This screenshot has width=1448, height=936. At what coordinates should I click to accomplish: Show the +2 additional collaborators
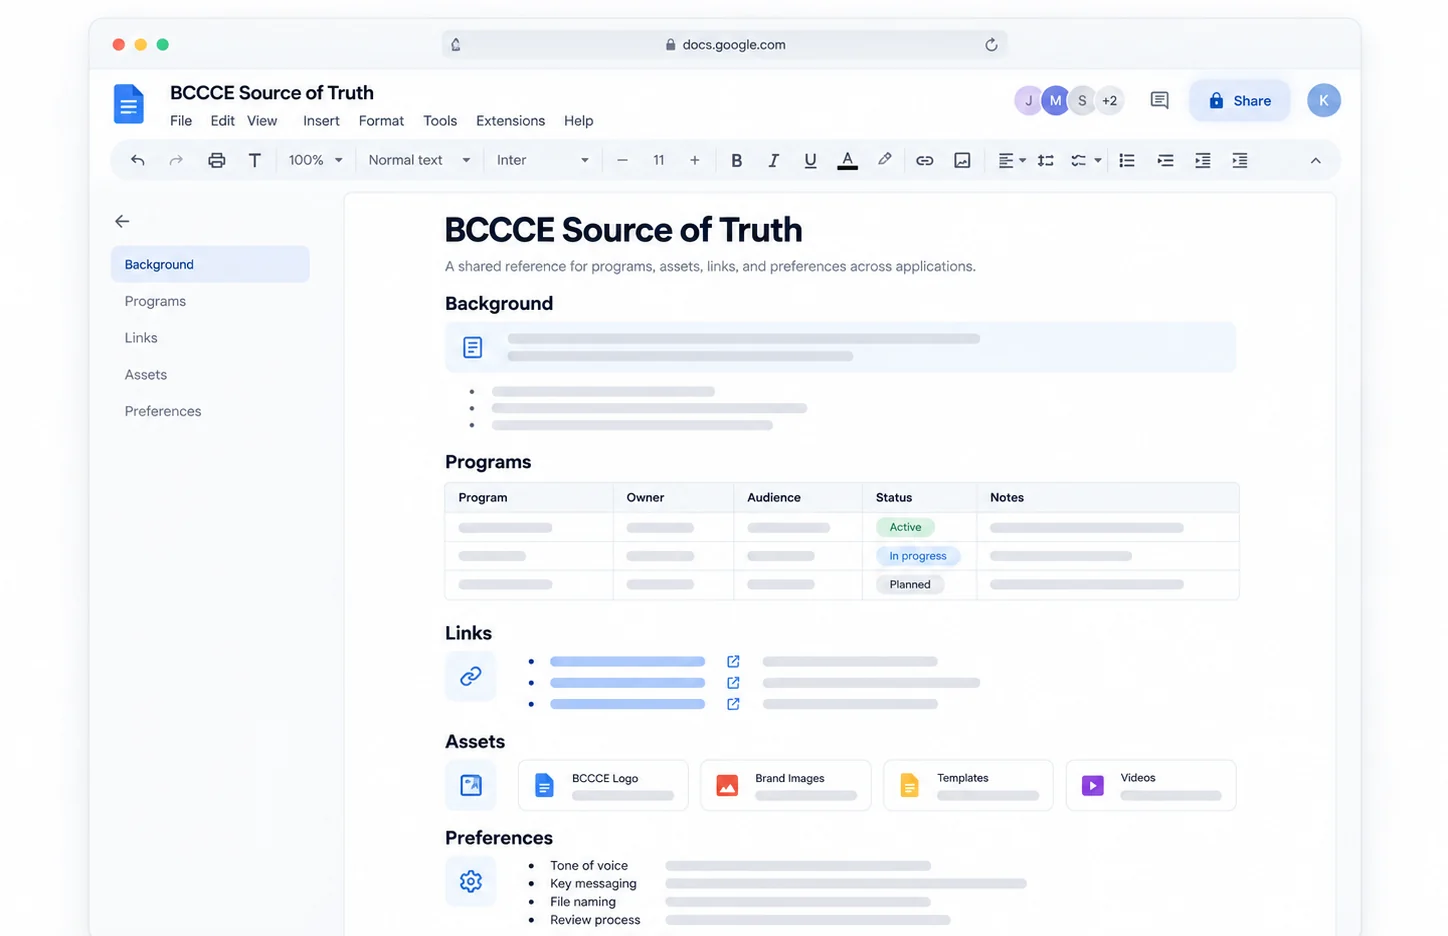tap(1109, 100)
